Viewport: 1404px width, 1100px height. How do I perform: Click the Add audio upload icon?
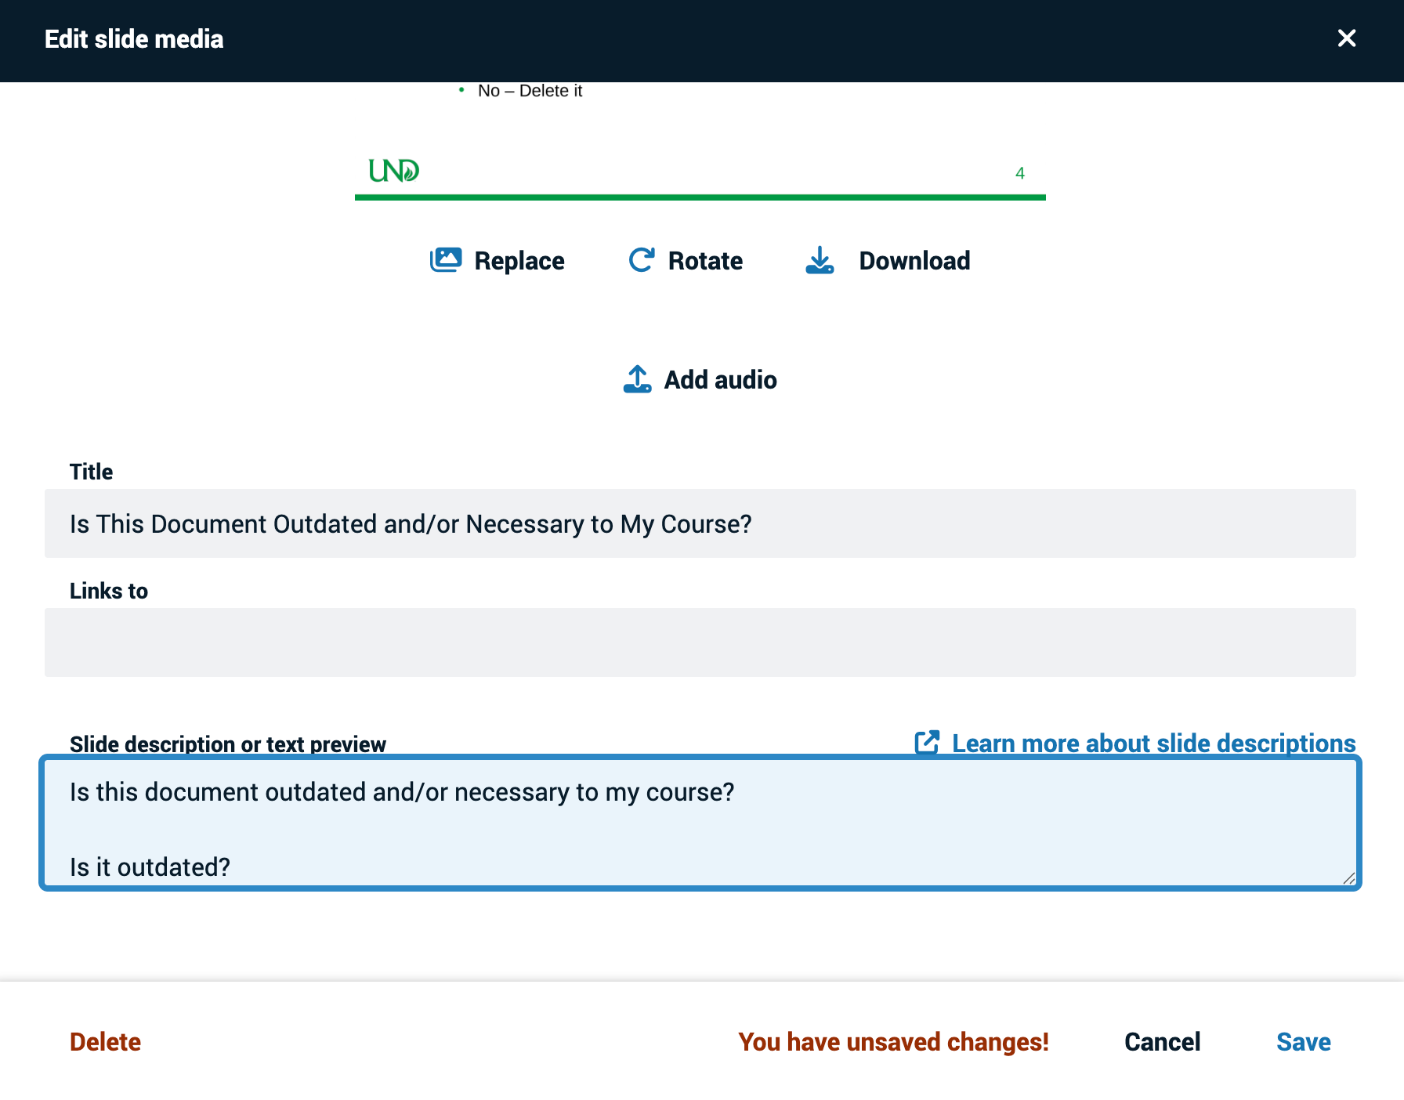(637, 379)
